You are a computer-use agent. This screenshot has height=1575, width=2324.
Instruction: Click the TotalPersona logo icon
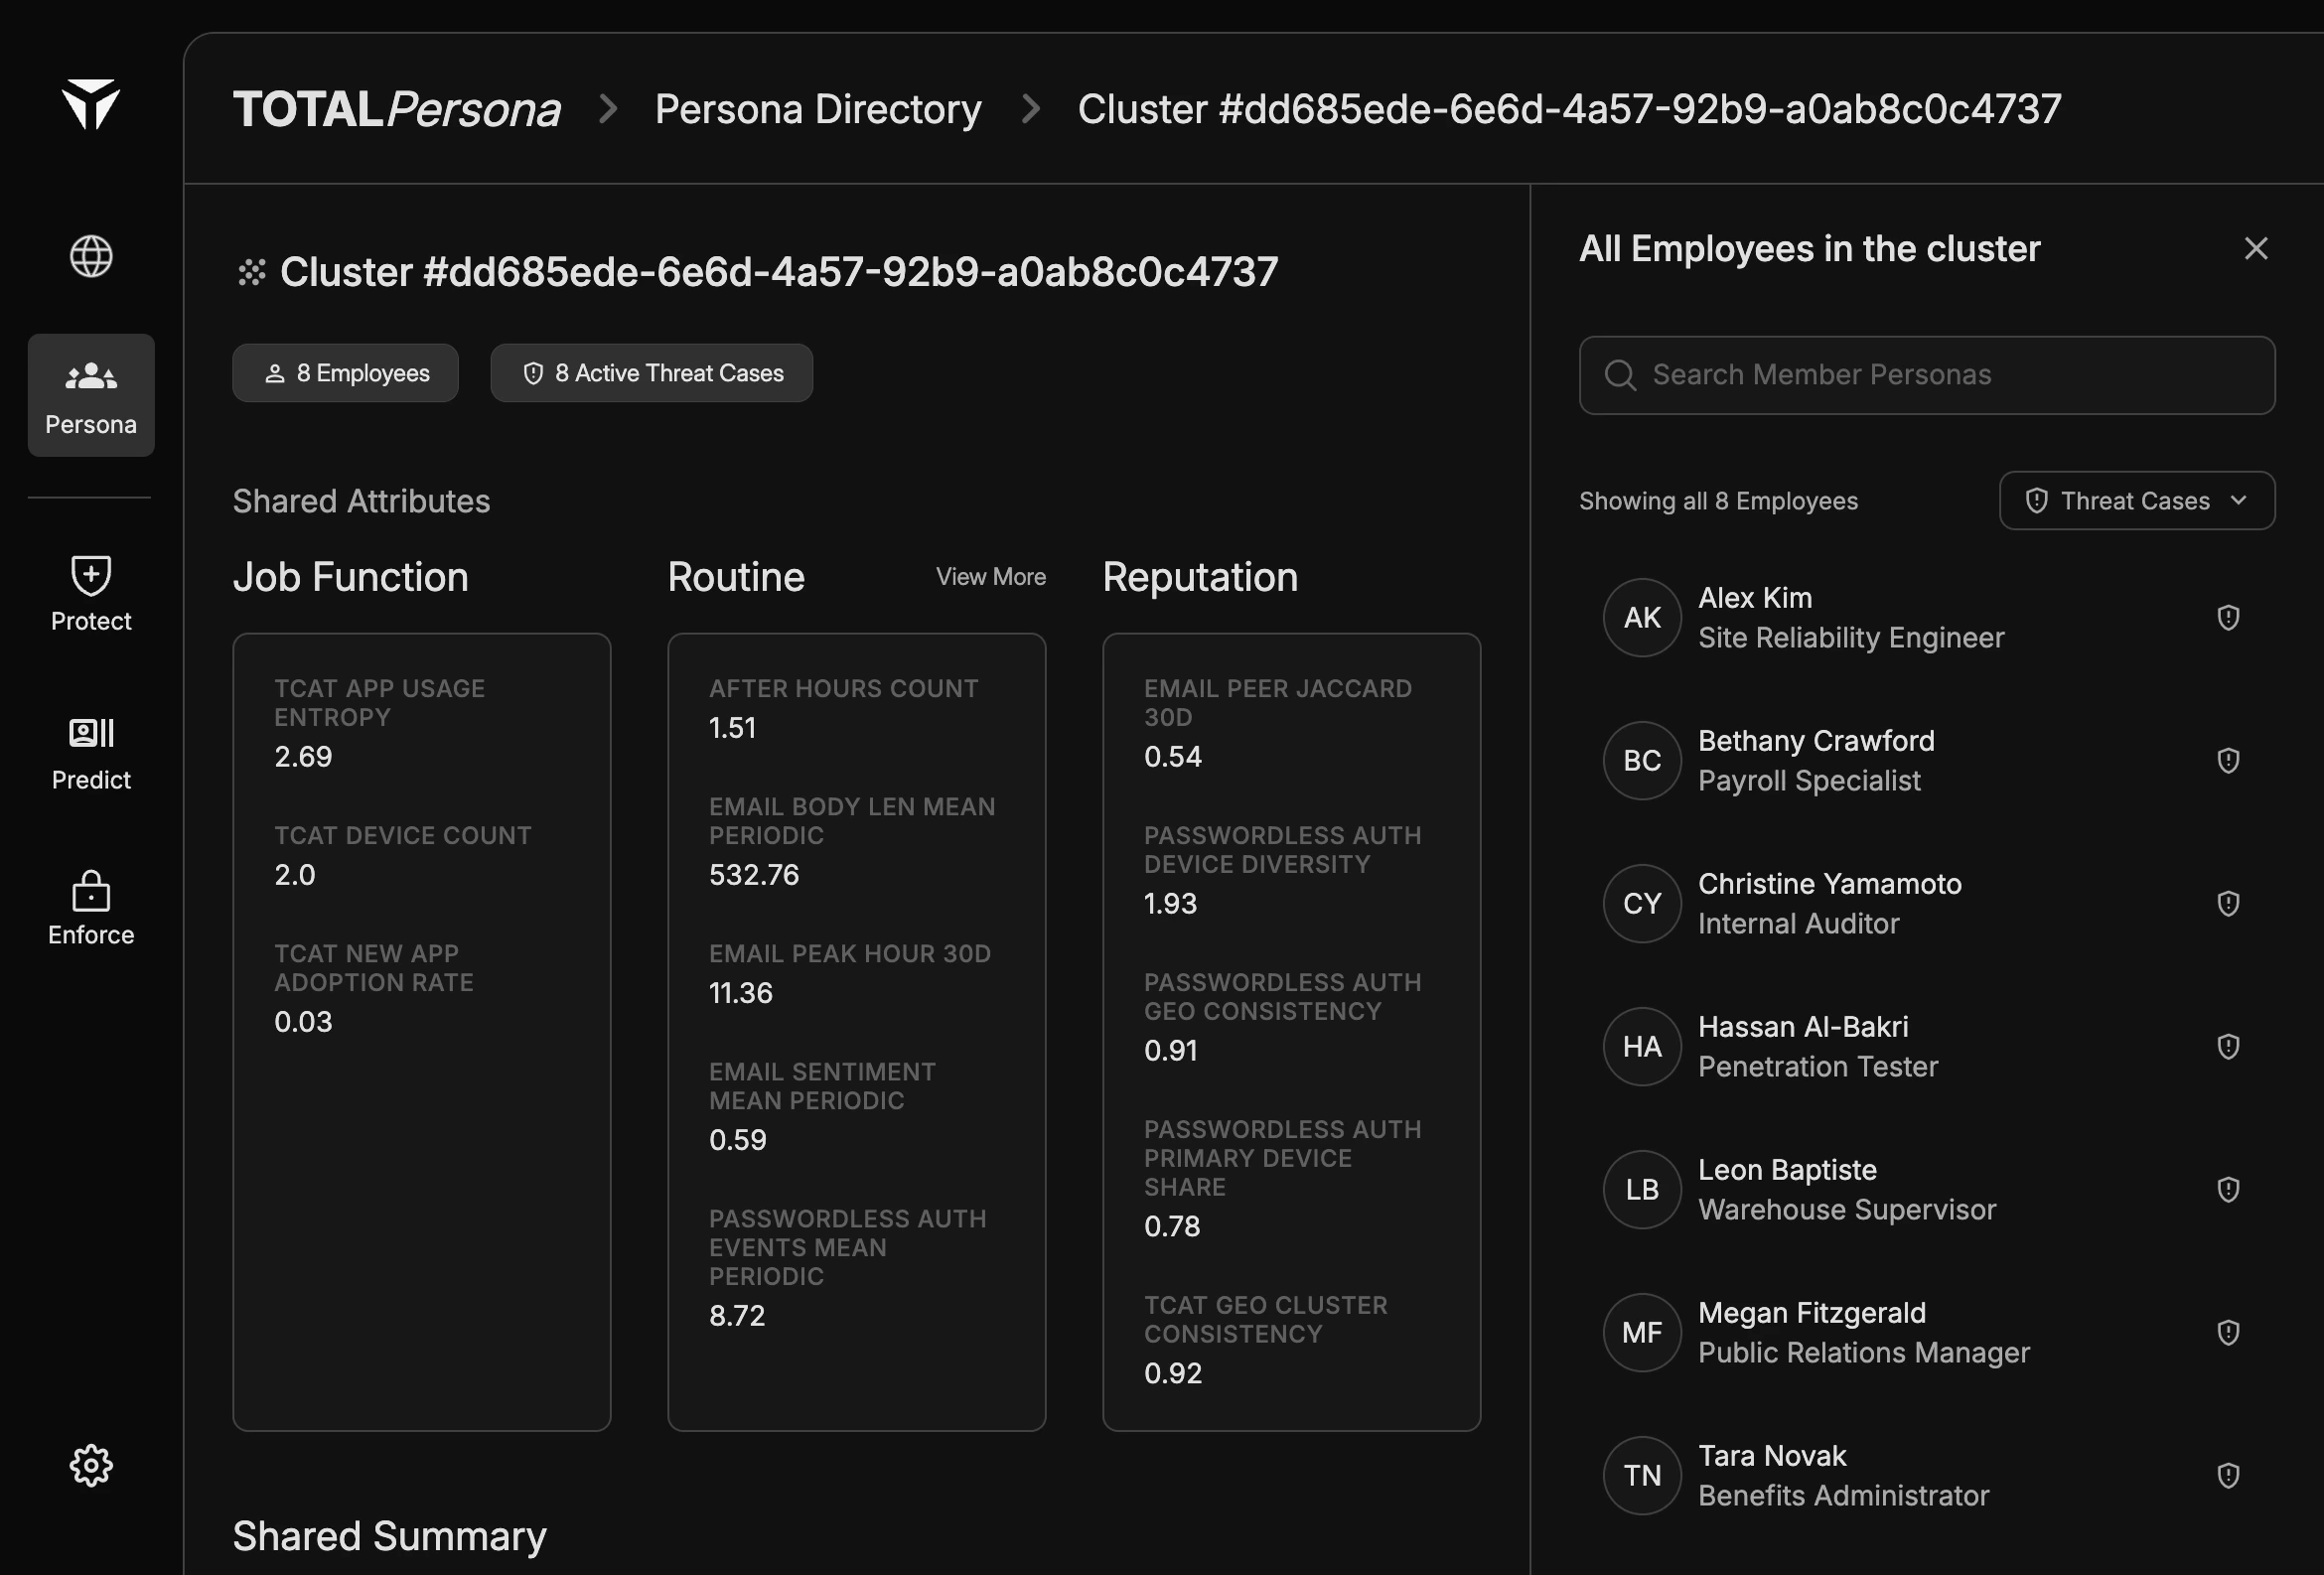[x=91, y=105]
